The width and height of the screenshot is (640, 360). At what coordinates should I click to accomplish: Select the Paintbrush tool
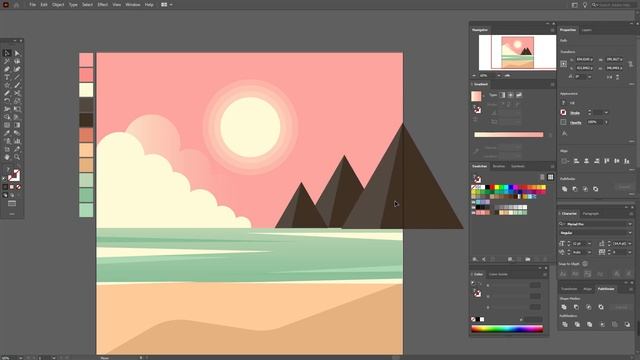click(17, 85)
